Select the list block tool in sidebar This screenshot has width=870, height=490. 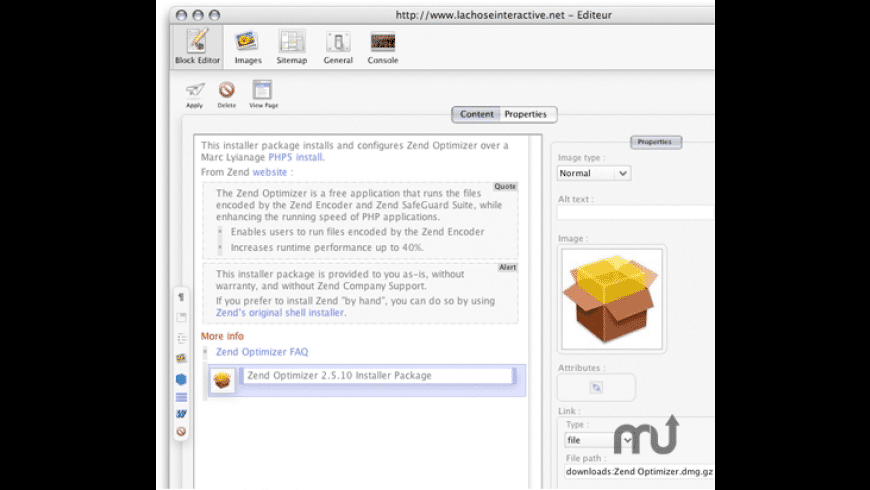click(x=181, y=338)
